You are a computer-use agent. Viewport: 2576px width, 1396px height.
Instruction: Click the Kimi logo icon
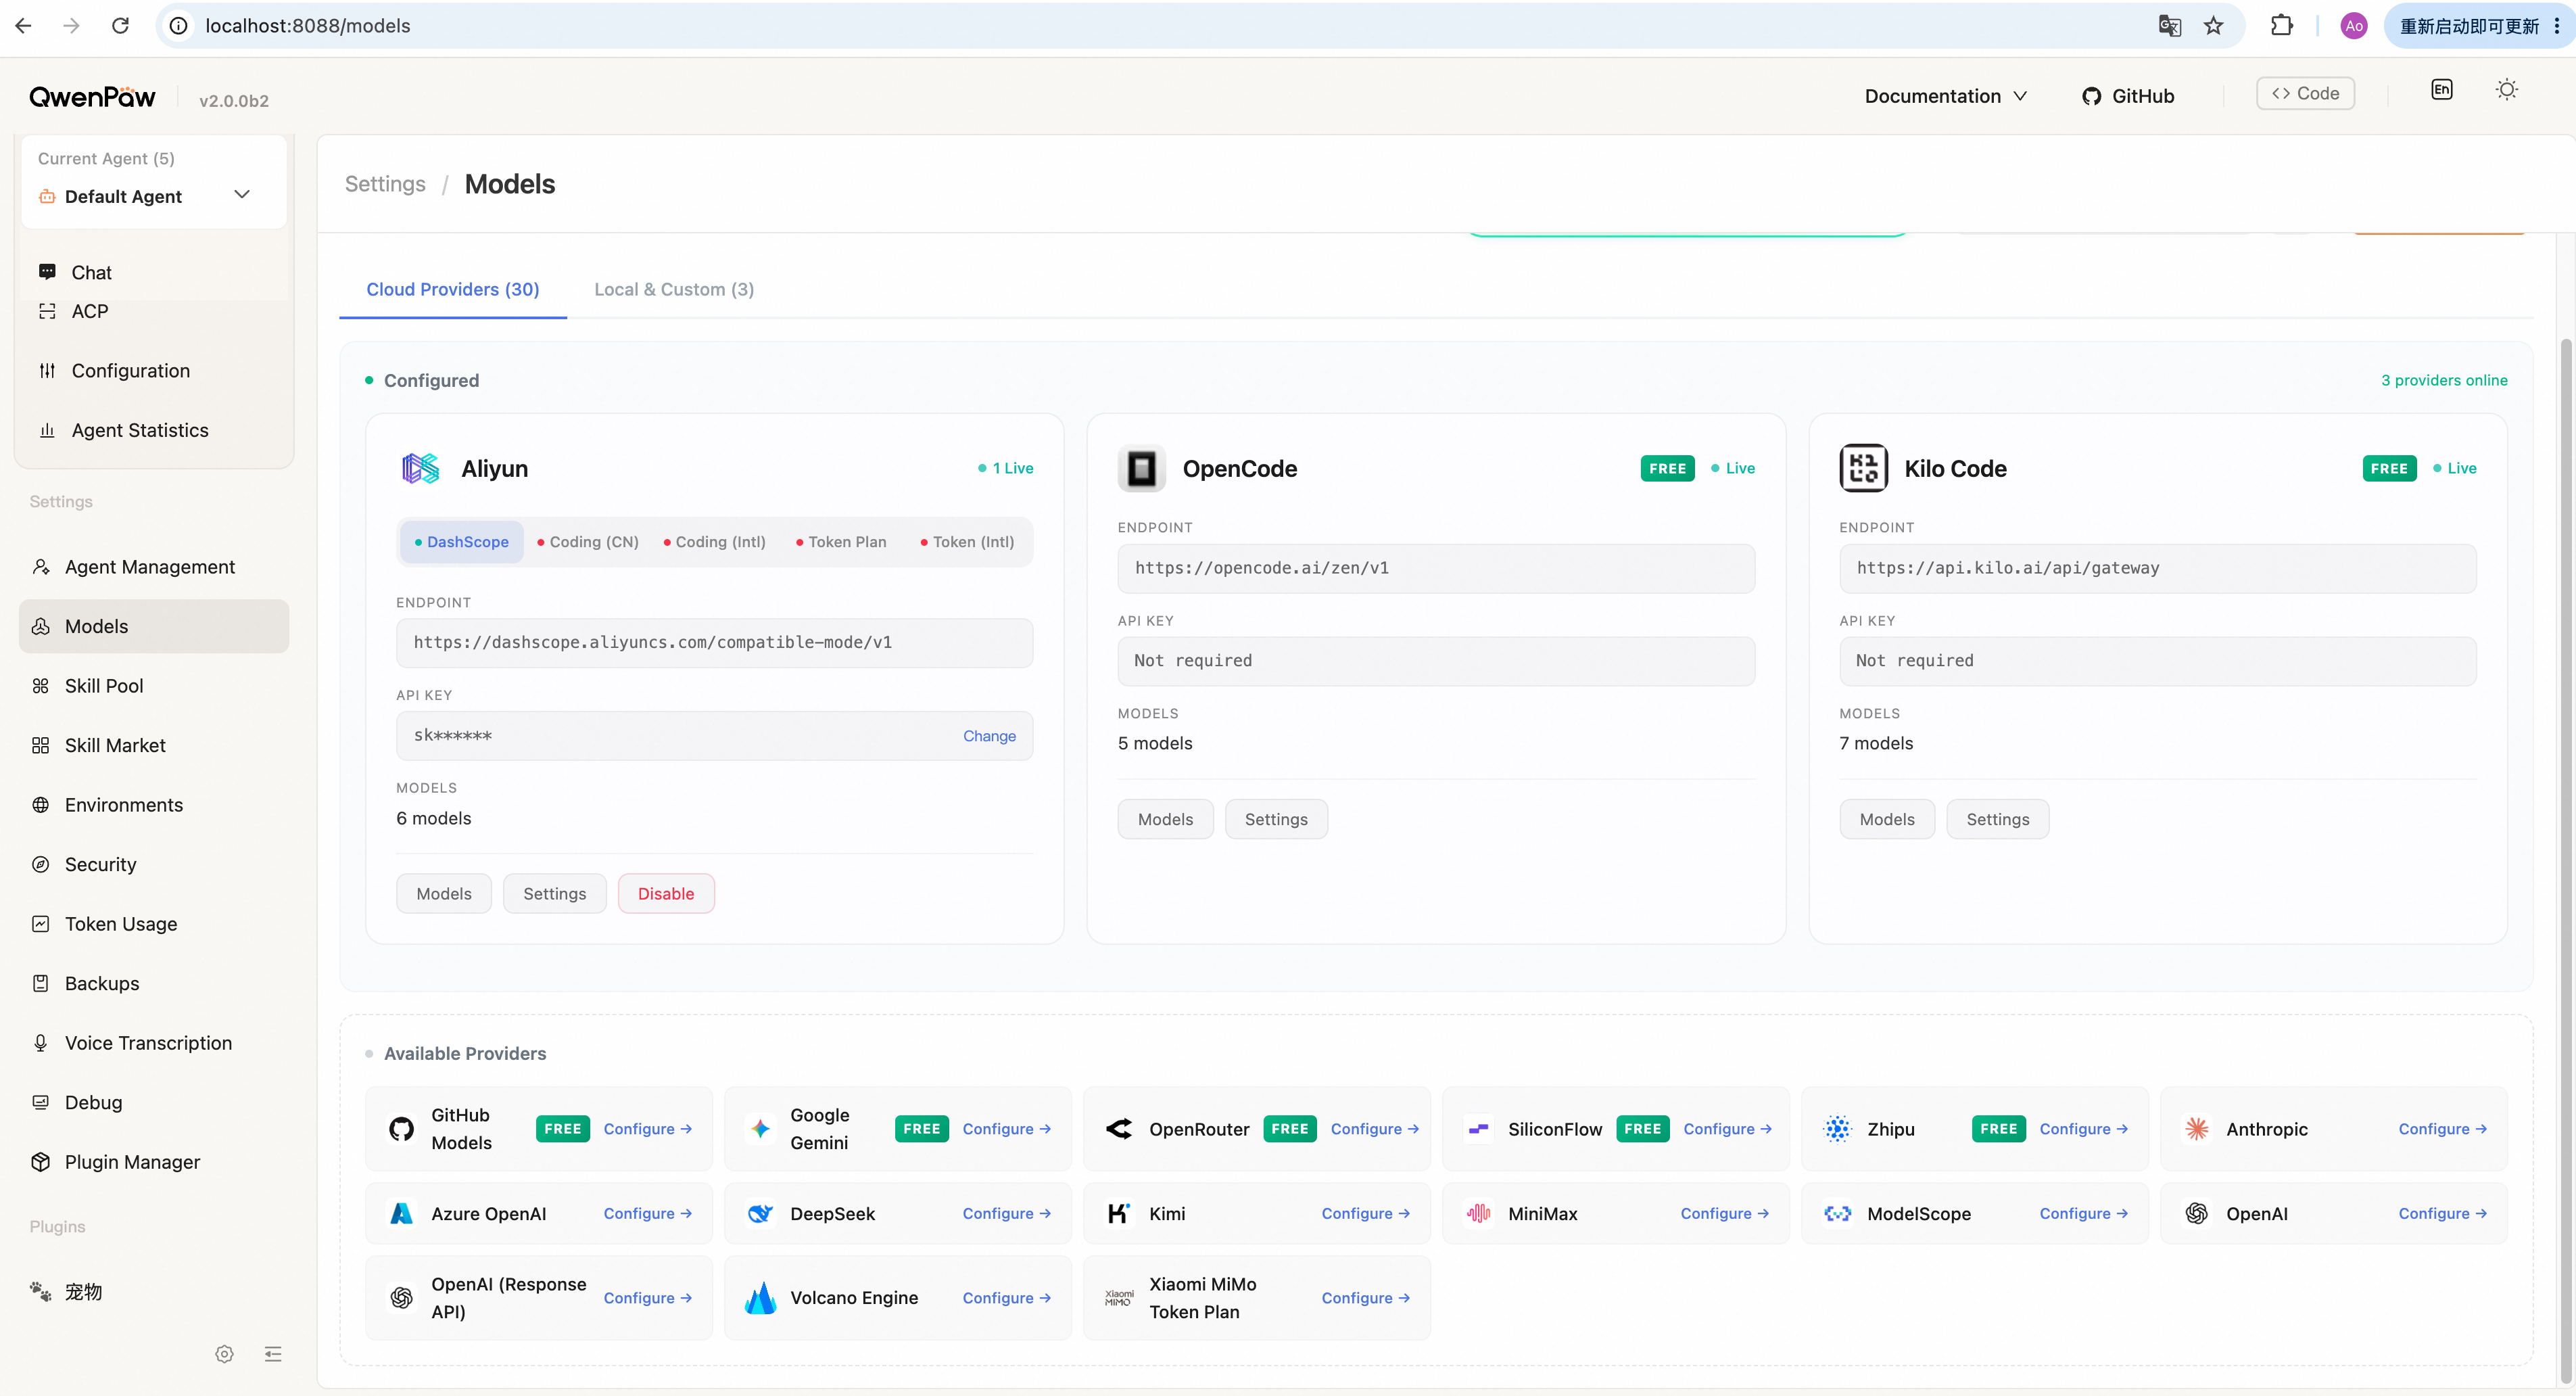(1119, 1213)
